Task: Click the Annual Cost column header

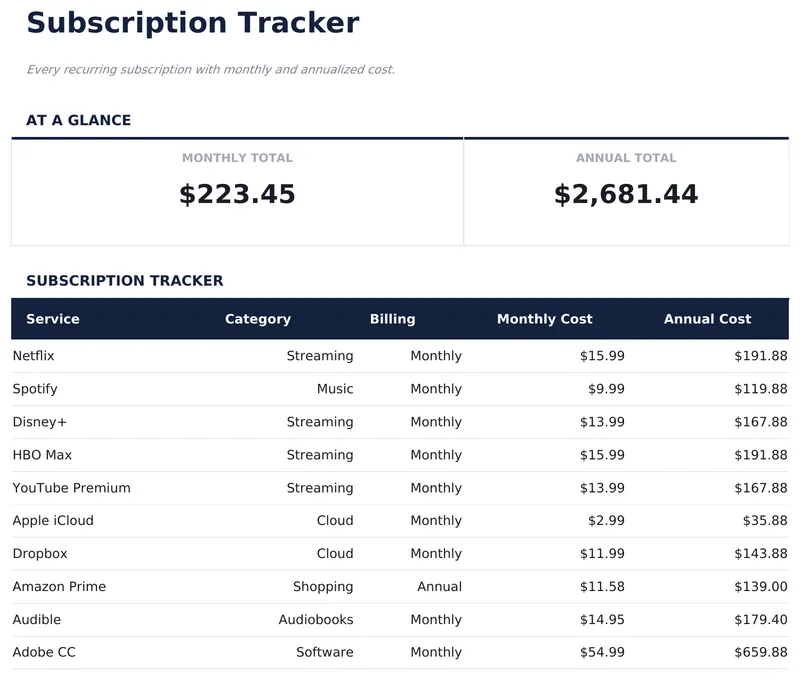Action: pos(707,319)
